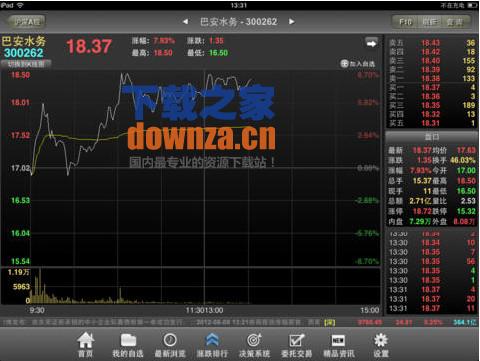Click the stock code 300262
Screen dimensions: 480x361
coord(24,53)
